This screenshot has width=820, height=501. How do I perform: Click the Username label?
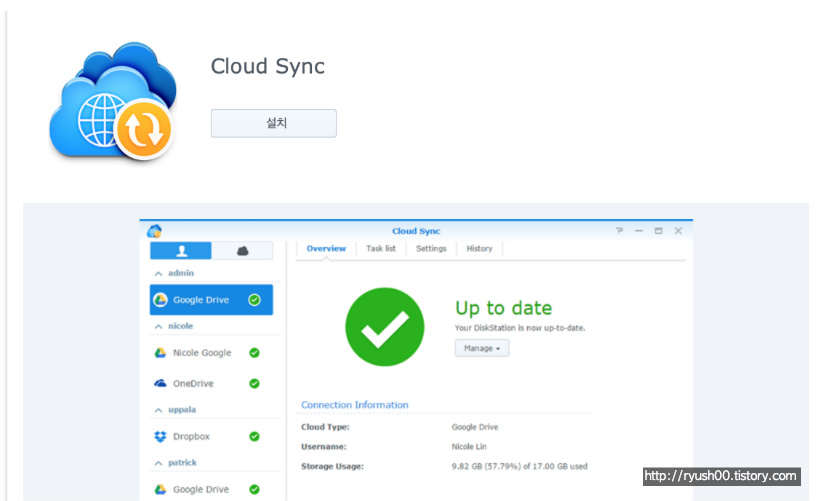(324, 447)
